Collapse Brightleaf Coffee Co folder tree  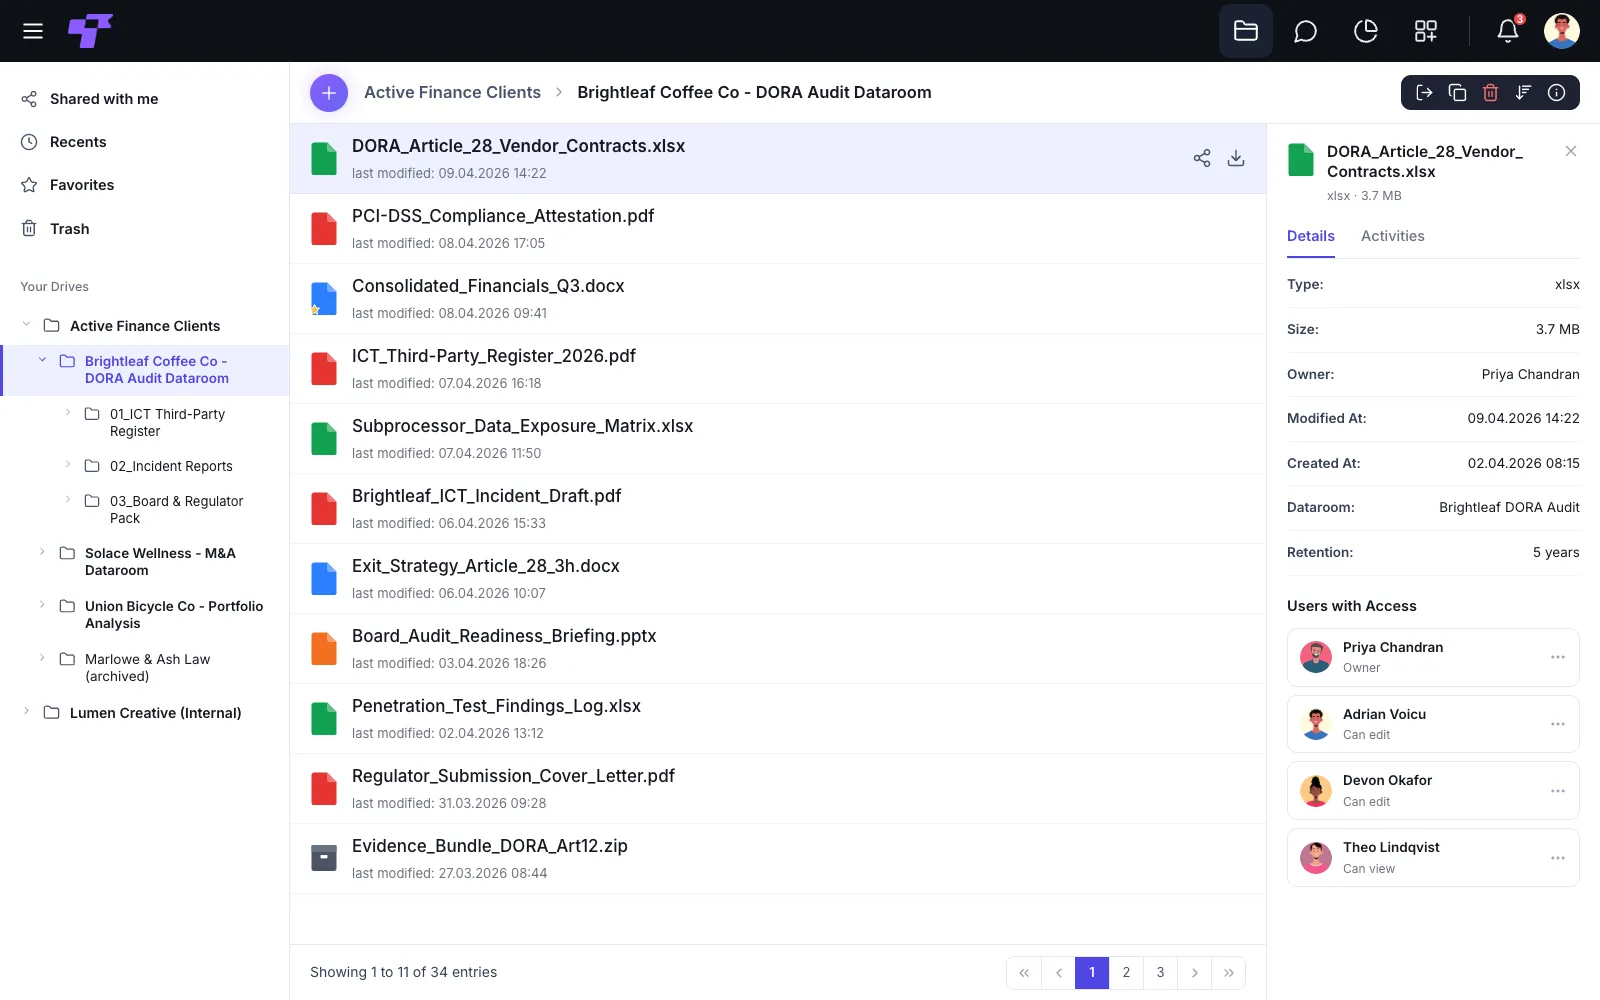42,360
